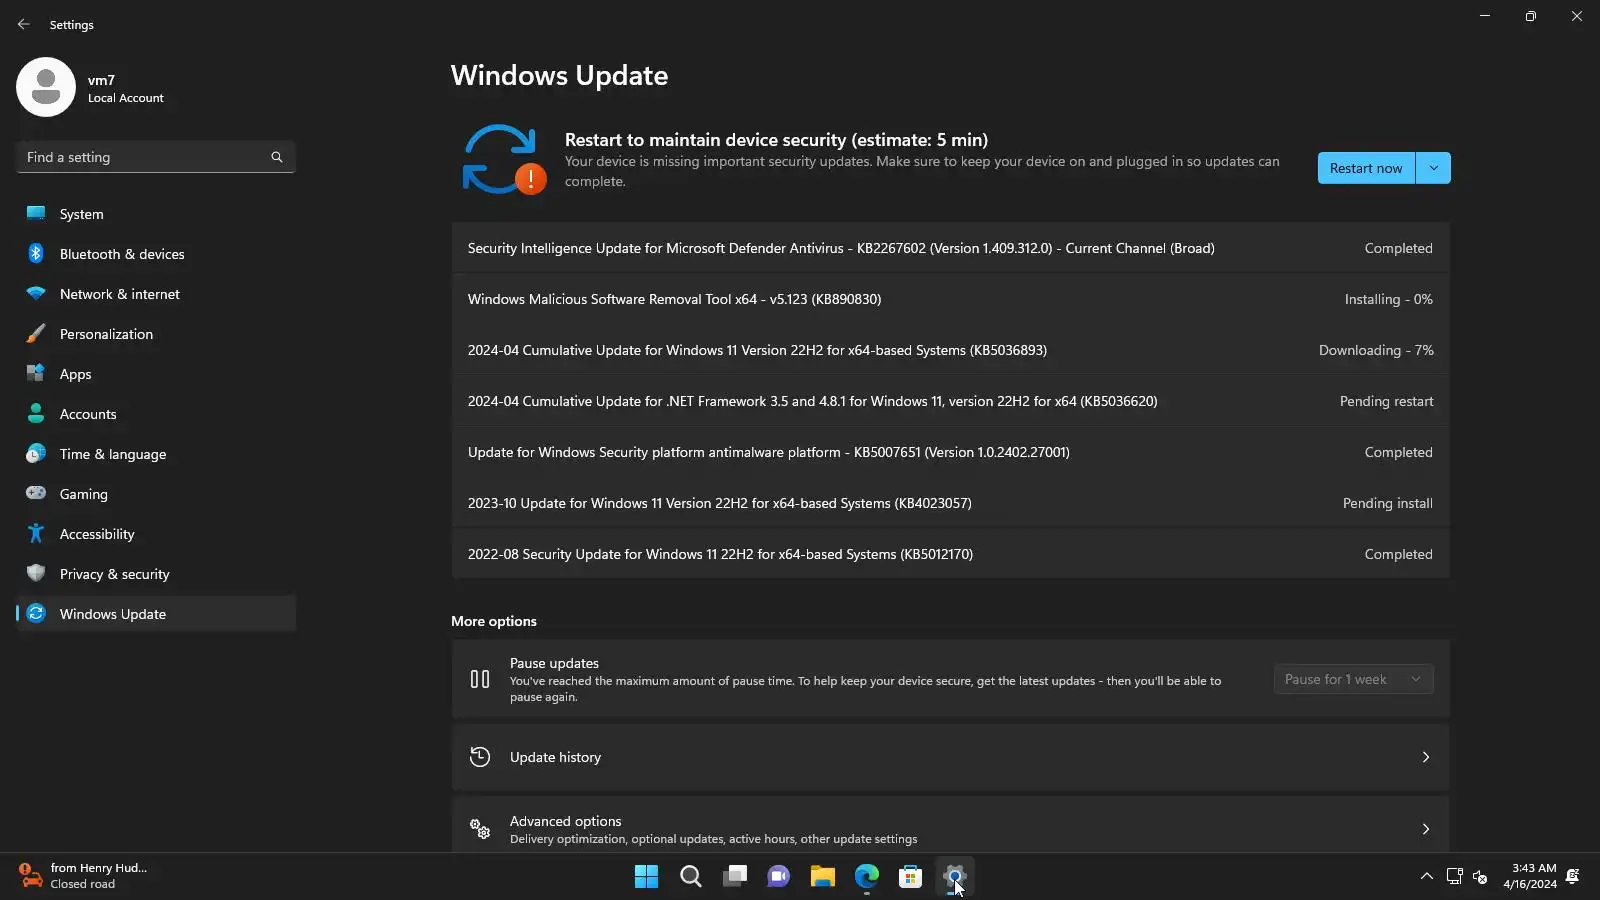The width and height of the screenshot is (1600, 900).
Task: Click the Pending restart status
Action: pyautogui.click(x=1386, y=401)
